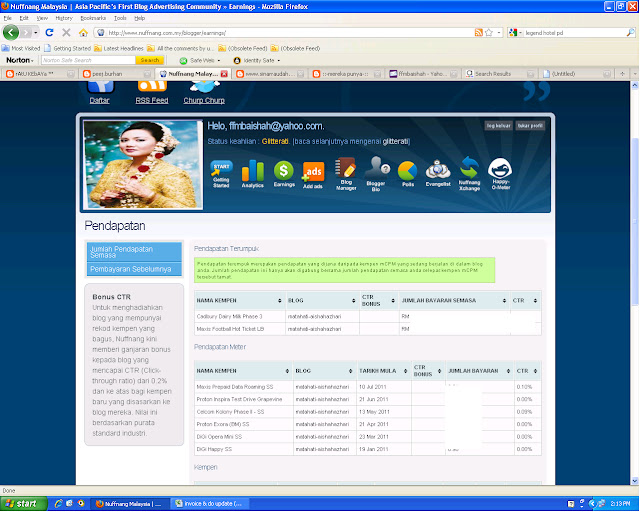Viewport: 640px width, 512px height.
Task: Open the back history dropdown arrow
Action: tap(36, 32)
